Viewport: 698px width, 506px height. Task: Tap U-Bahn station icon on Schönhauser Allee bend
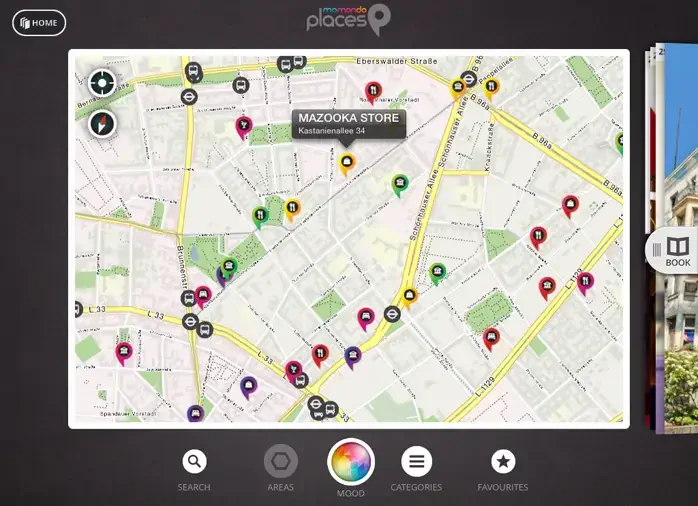pos(392,314)
